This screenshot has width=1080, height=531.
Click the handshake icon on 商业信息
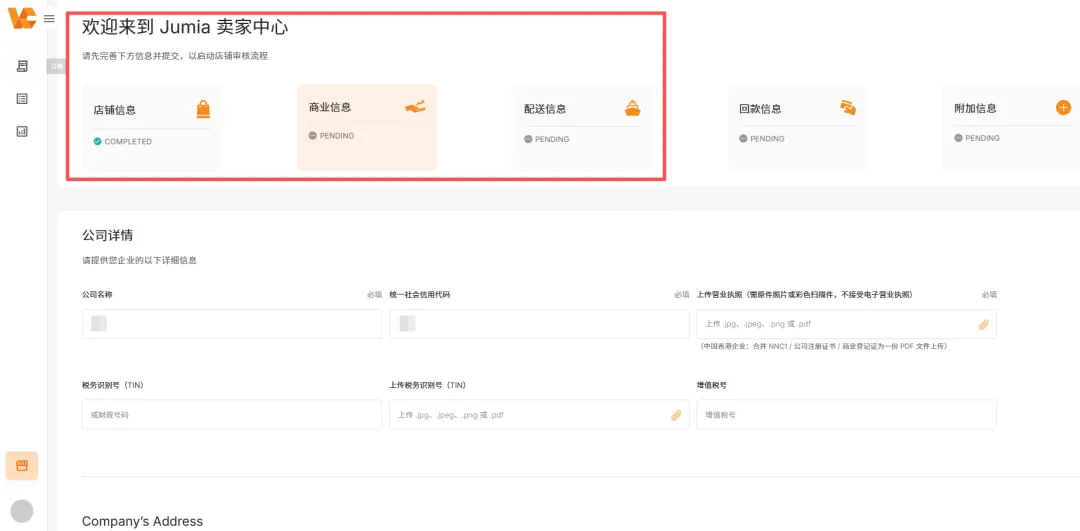pyautogui.click(x=415, y=106)
